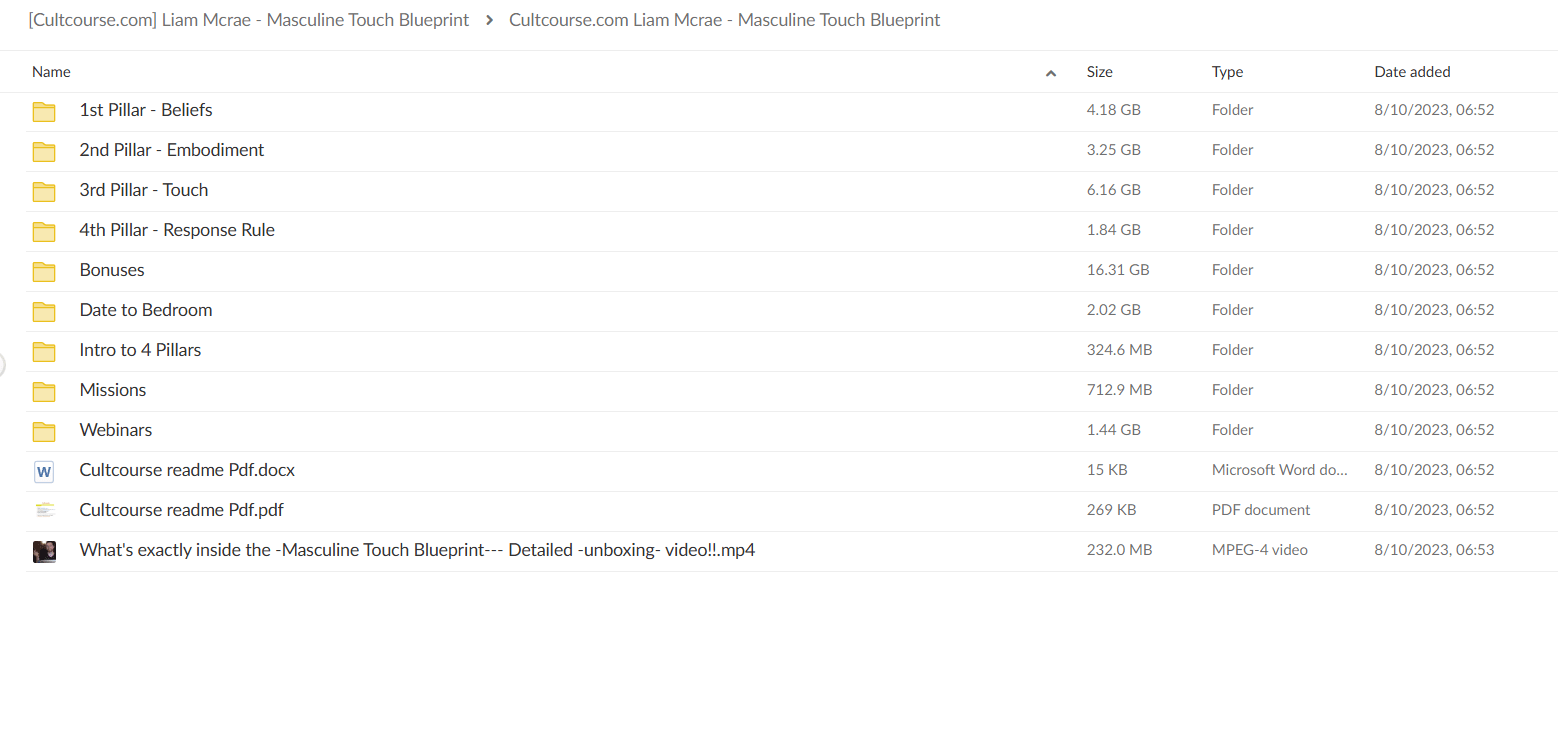Open the Webinars folder name
The image size is (1558, 741).
116,430
